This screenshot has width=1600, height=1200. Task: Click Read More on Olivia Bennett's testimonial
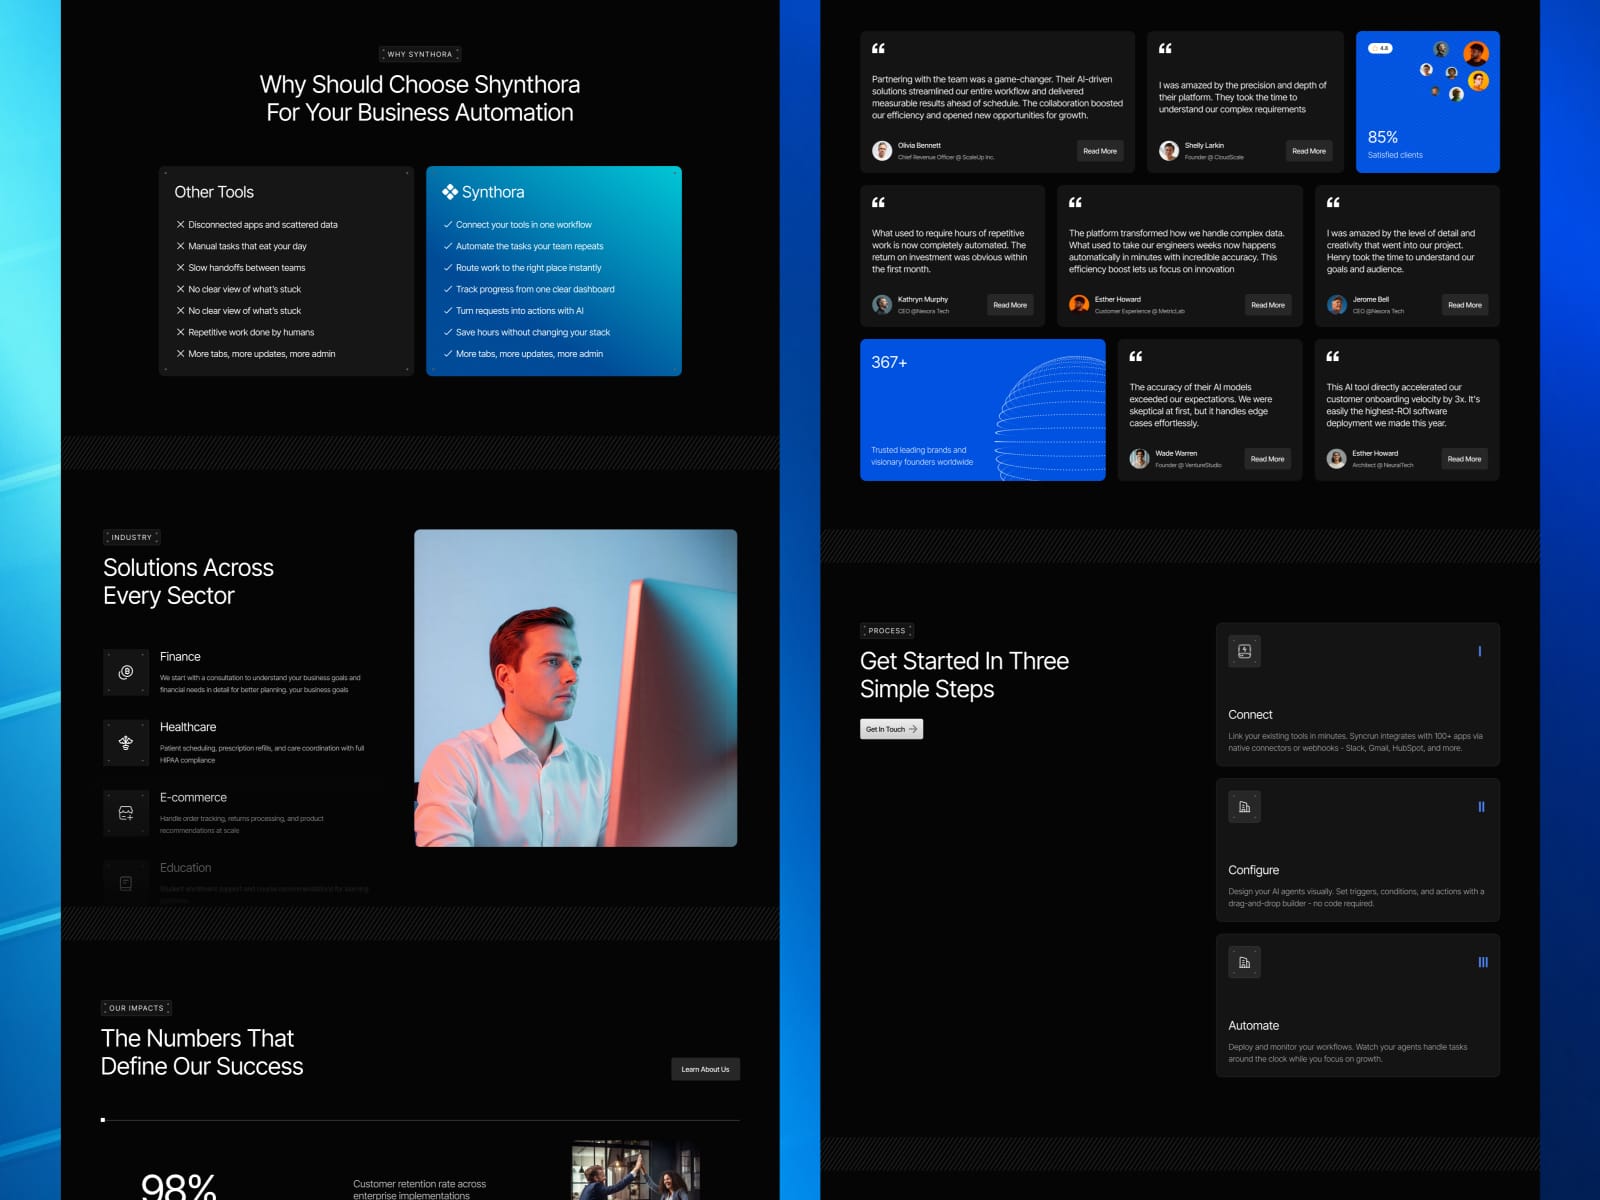tap(1100, 151)
